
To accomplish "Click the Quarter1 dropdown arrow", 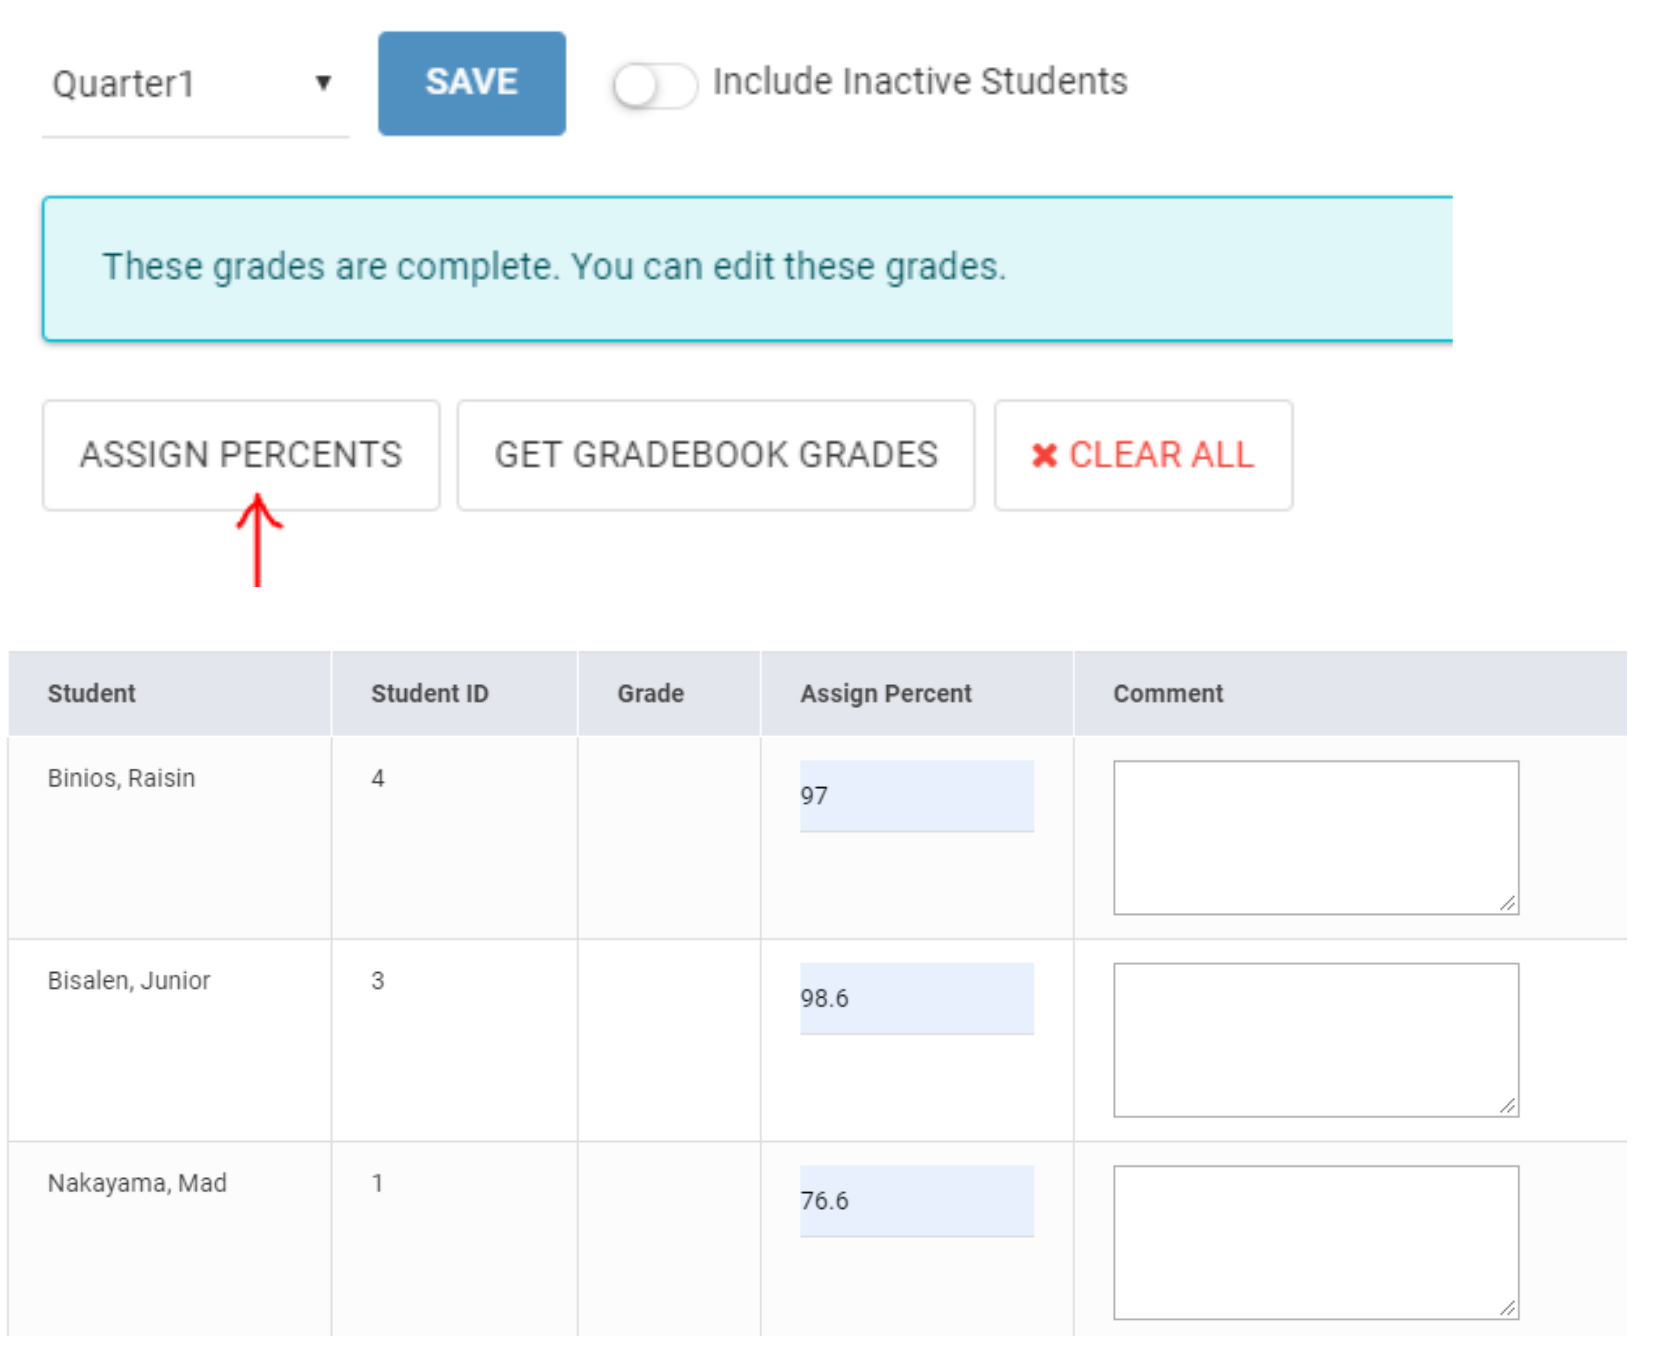I will (323, 83).
